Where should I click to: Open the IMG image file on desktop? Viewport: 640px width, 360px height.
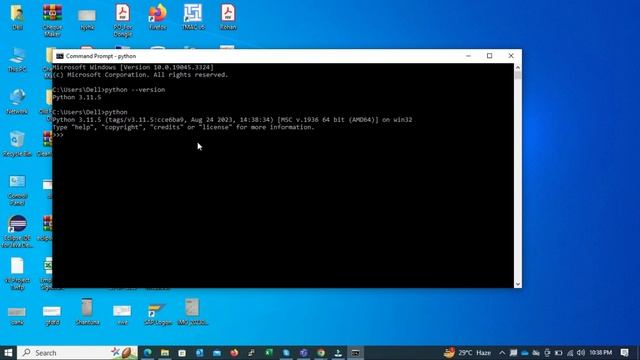click(192, 312)
